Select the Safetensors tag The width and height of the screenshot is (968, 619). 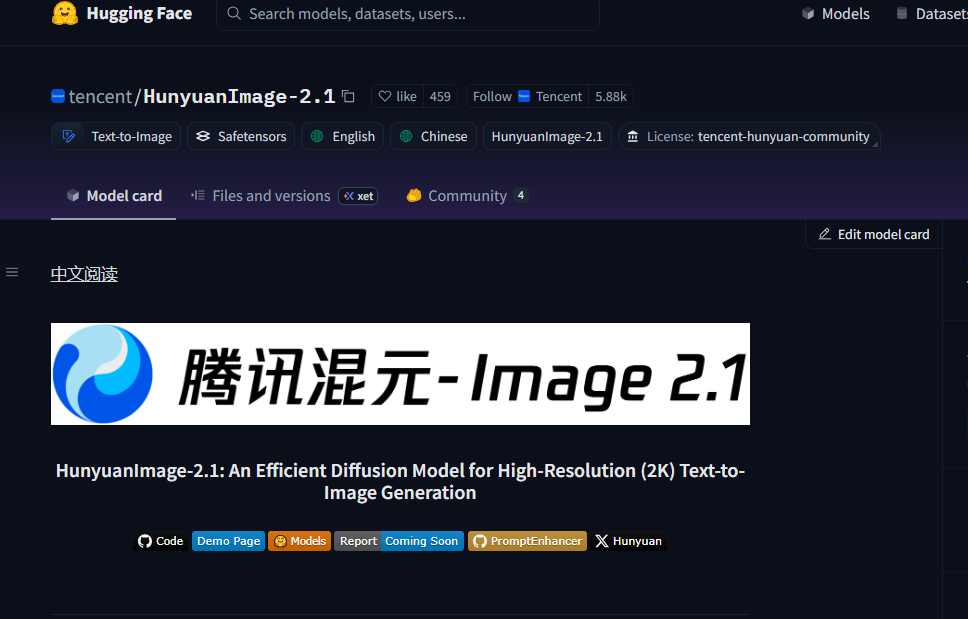point(241,136)
